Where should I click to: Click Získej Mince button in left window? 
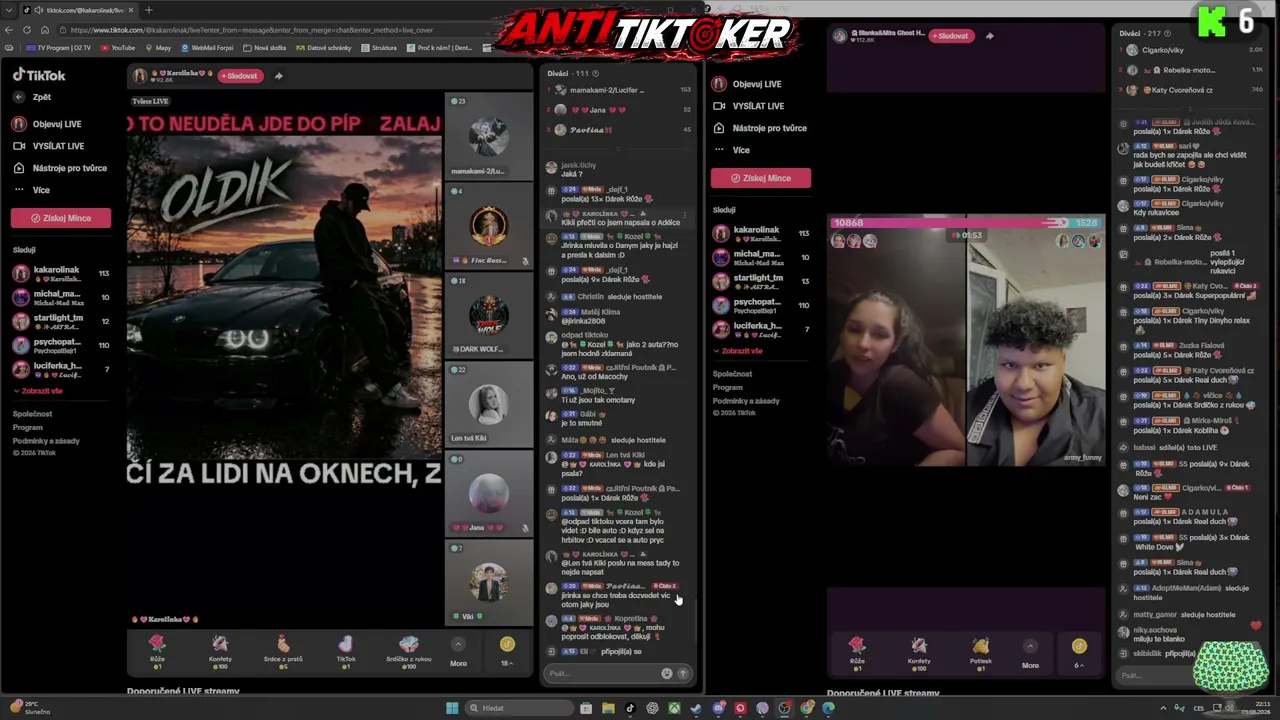(61, 218)
